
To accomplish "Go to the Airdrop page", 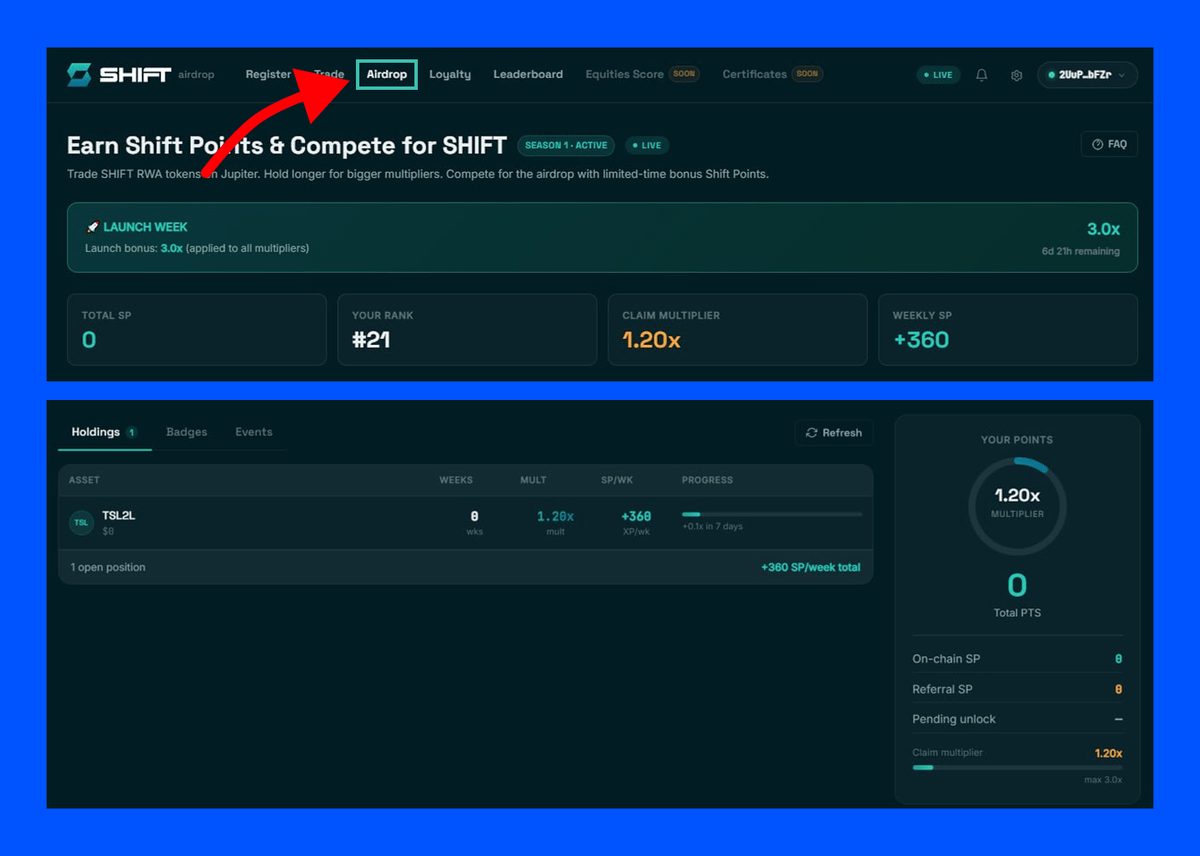I will (386, 74).
